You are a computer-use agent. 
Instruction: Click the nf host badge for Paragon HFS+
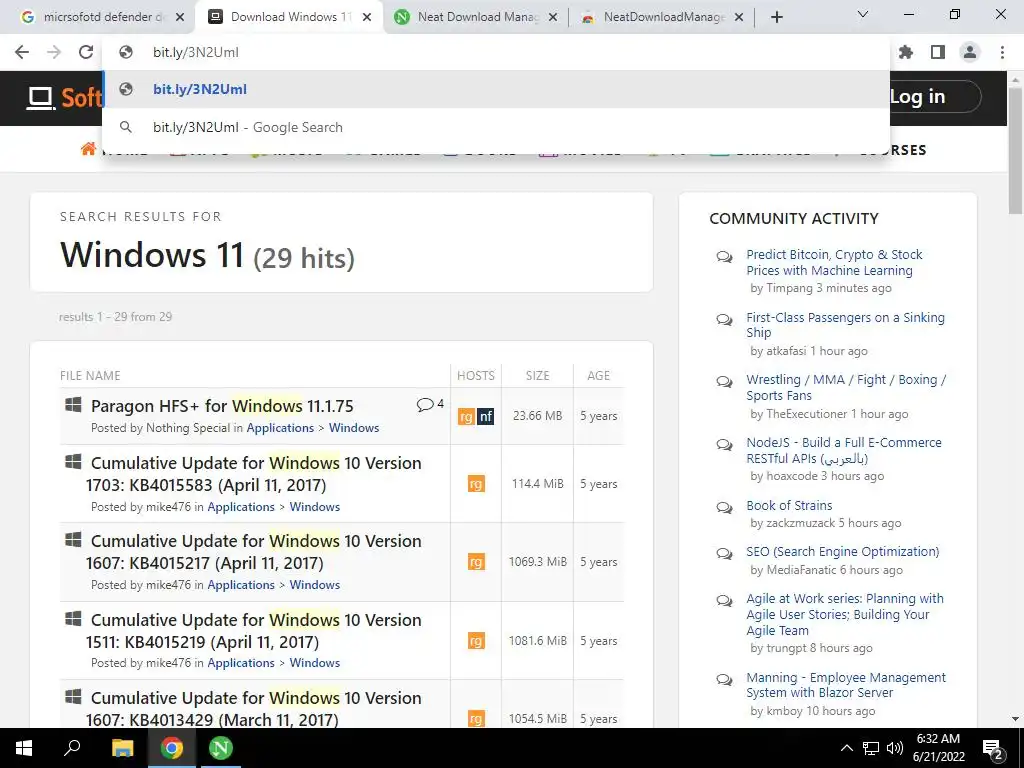coord(486,416)
